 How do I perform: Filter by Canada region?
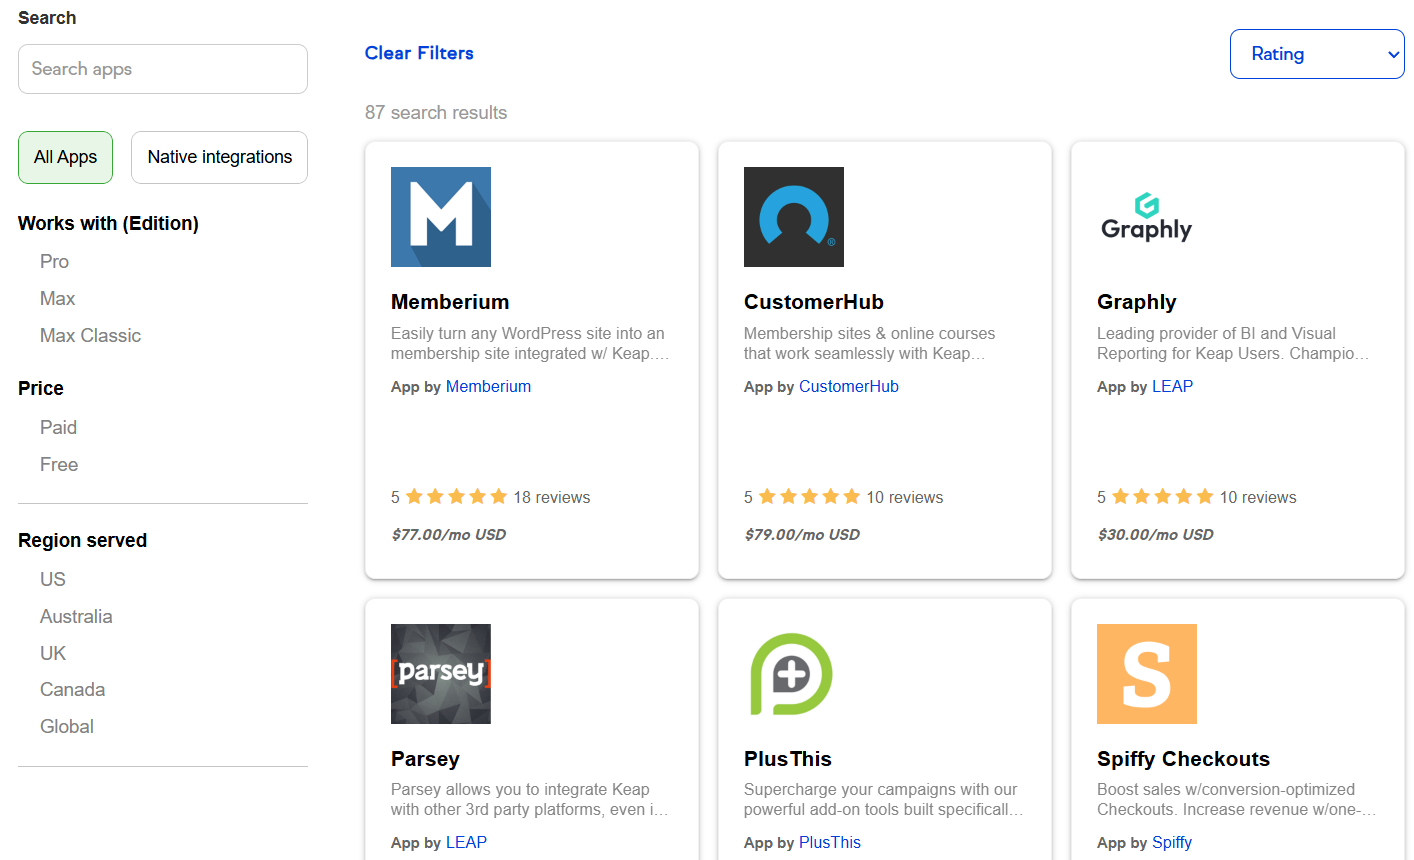[72, 689]
